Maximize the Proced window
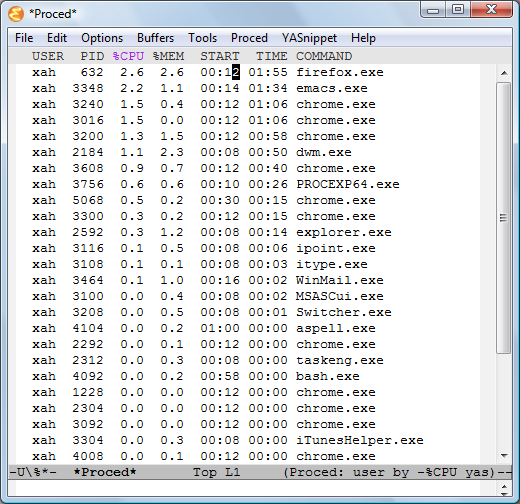 pos(458,9)
